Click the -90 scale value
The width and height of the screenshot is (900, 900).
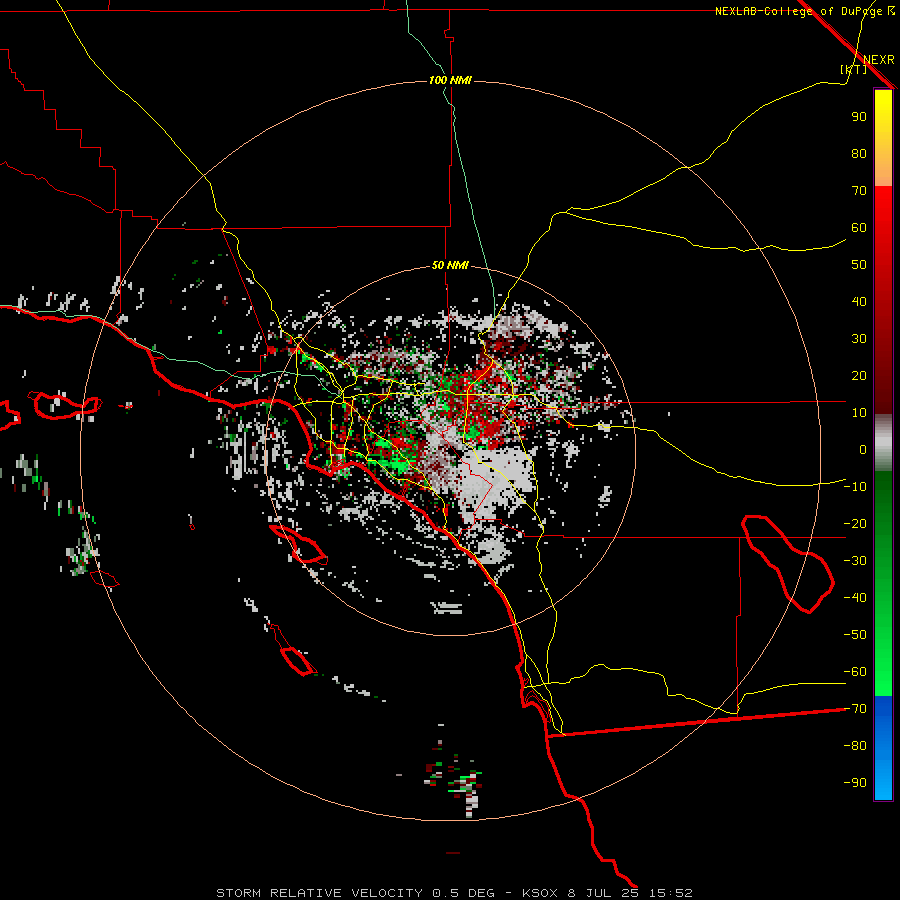click(x=855, y=783)
